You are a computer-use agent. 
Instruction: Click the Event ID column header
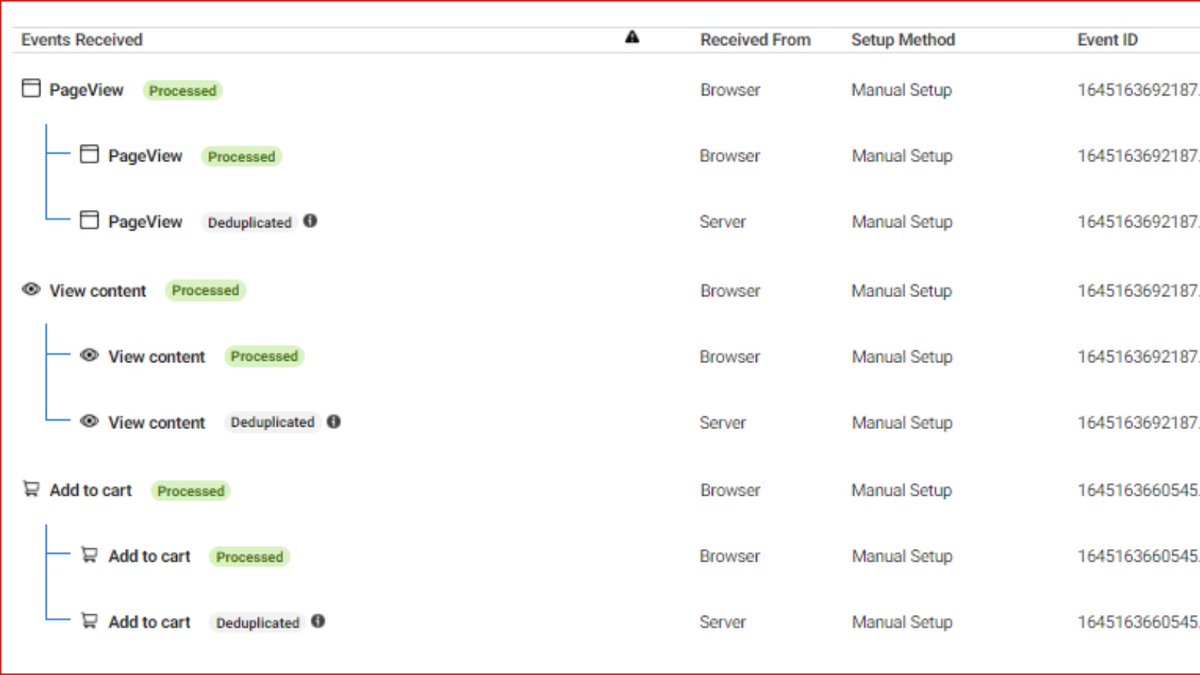pos(1107,40)
